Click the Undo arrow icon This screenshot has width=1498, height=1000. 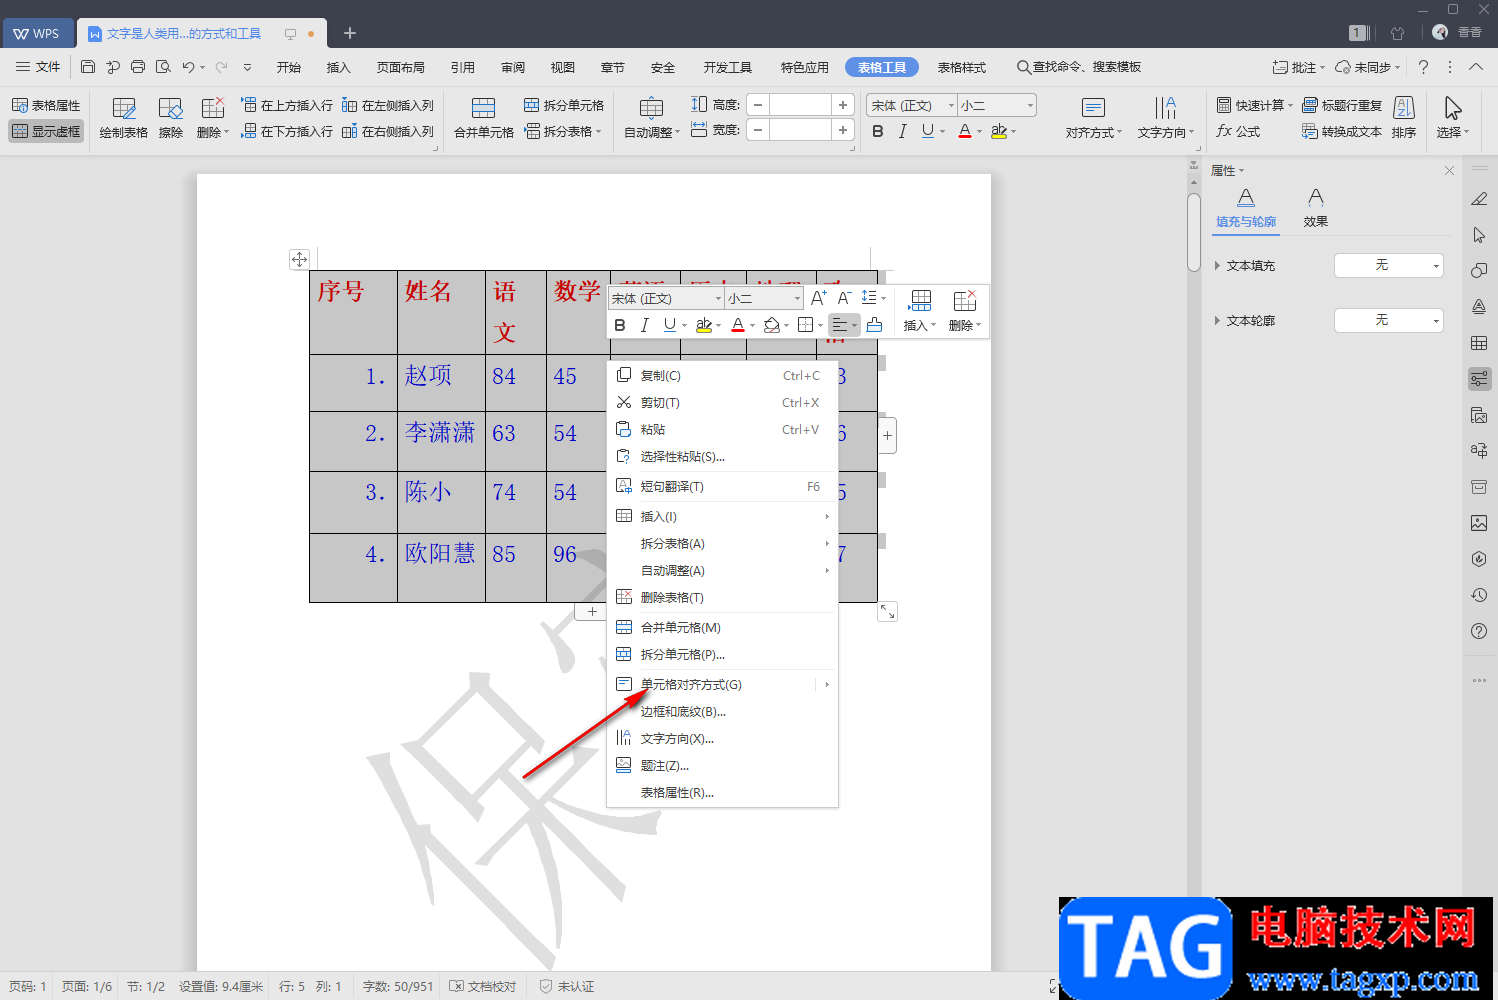click(x=188, y=67)
